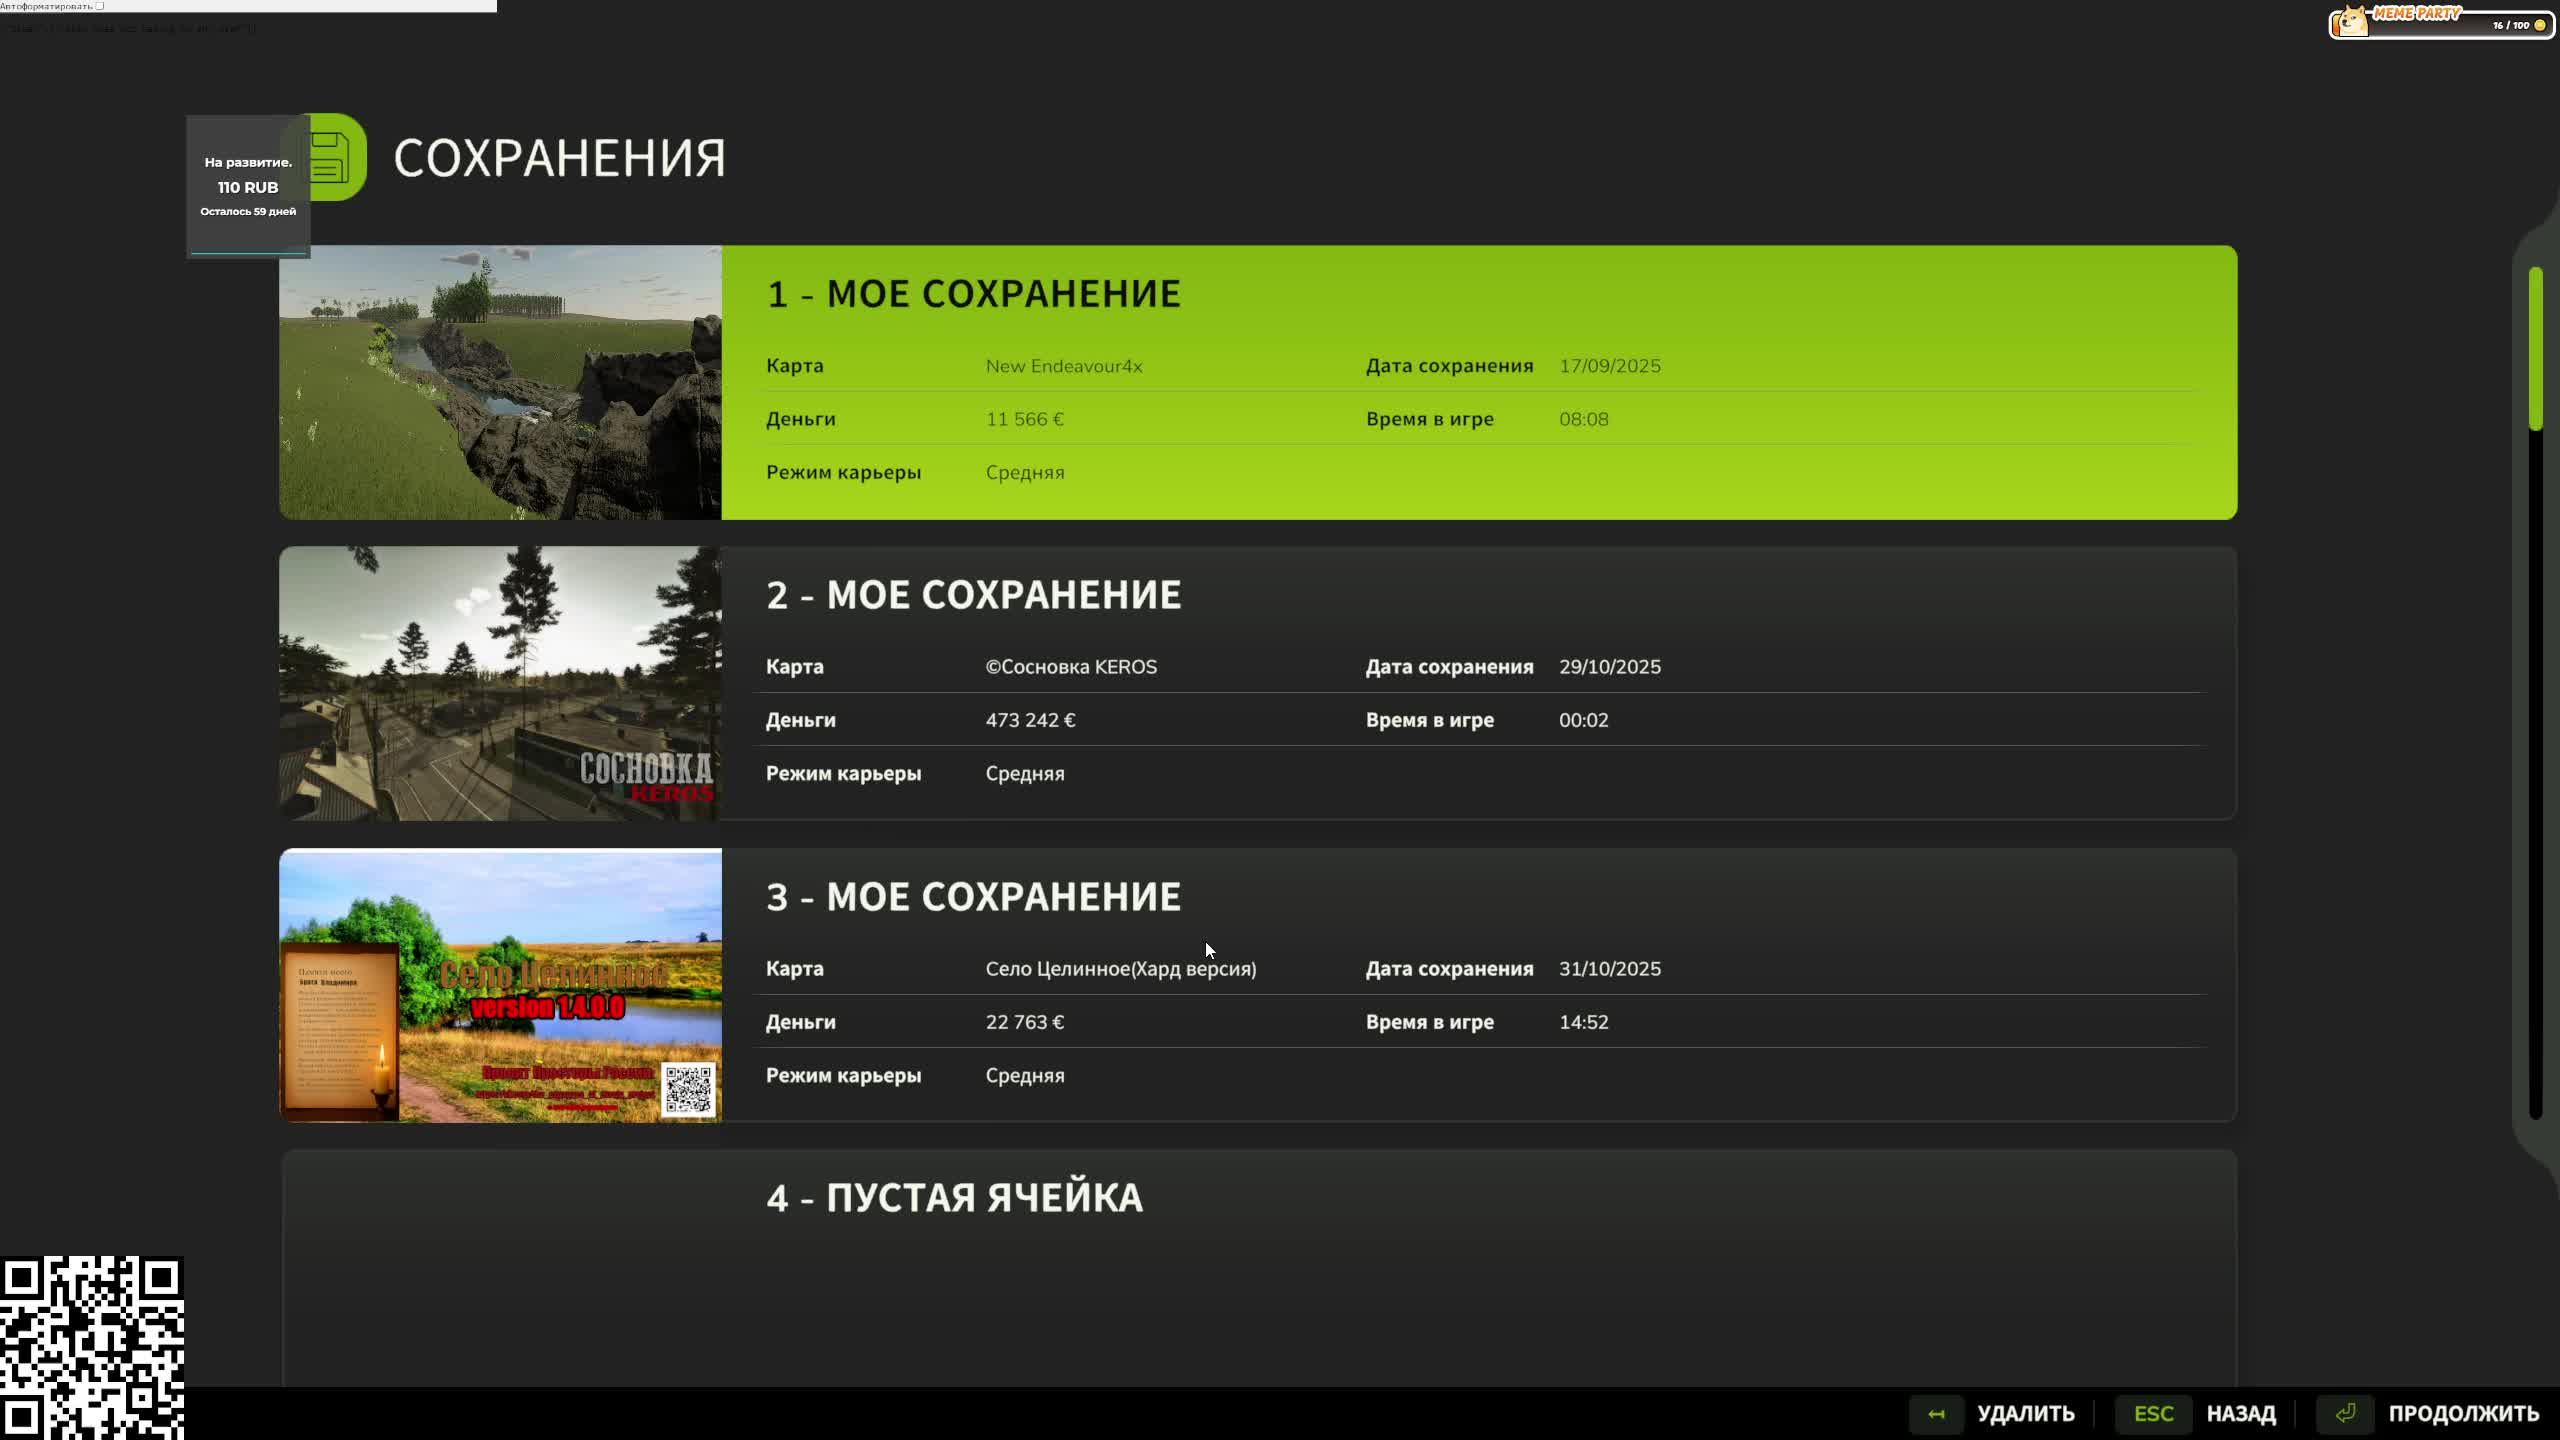This screenshot has height=1440, width=2560.
Task: Click the small QR code on Село Целинное thumbnail
Action: tap(688, 1089)
